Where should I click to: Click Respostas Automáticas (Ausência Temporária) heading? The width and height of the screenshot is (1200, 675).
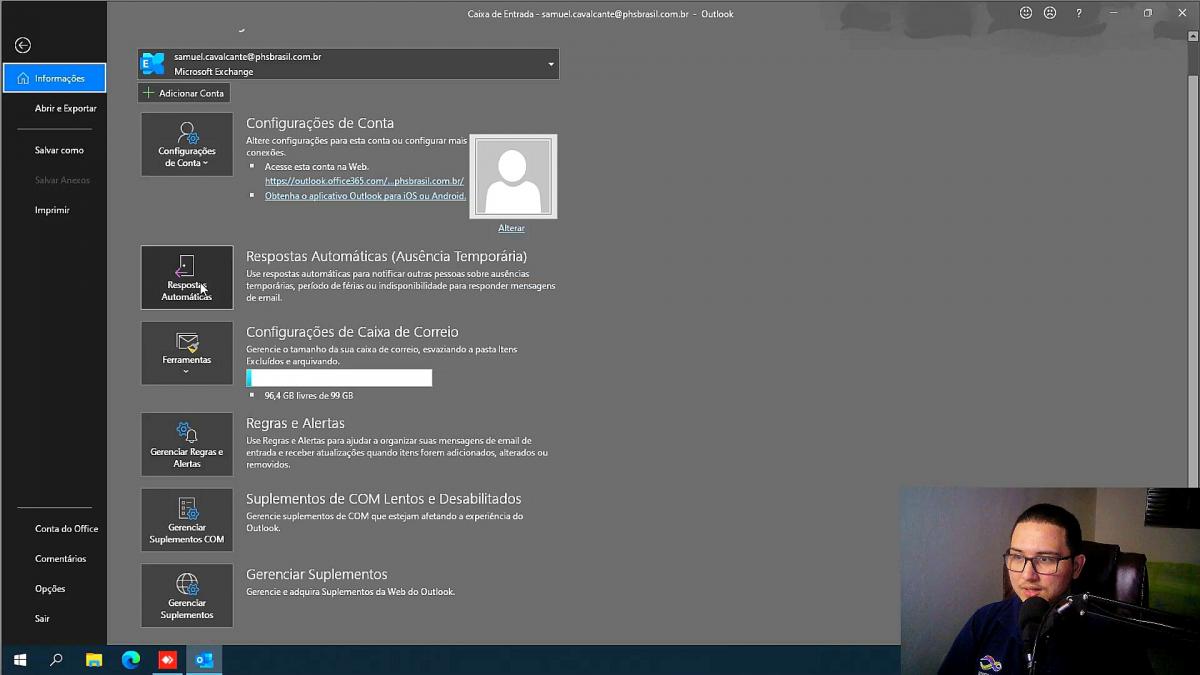point(386,256)
